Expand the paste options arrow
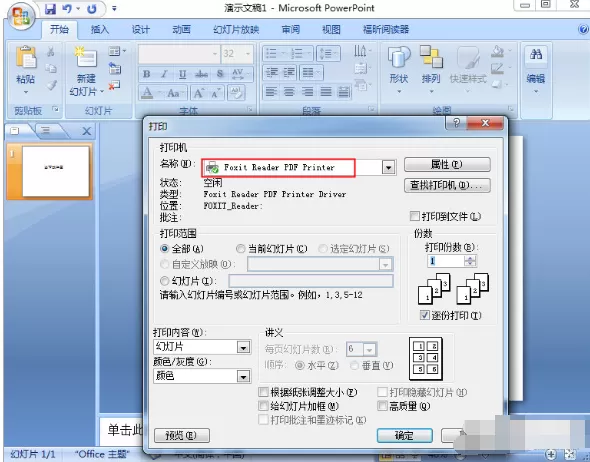This screenshot has height=462, width=590. point(26,92)
